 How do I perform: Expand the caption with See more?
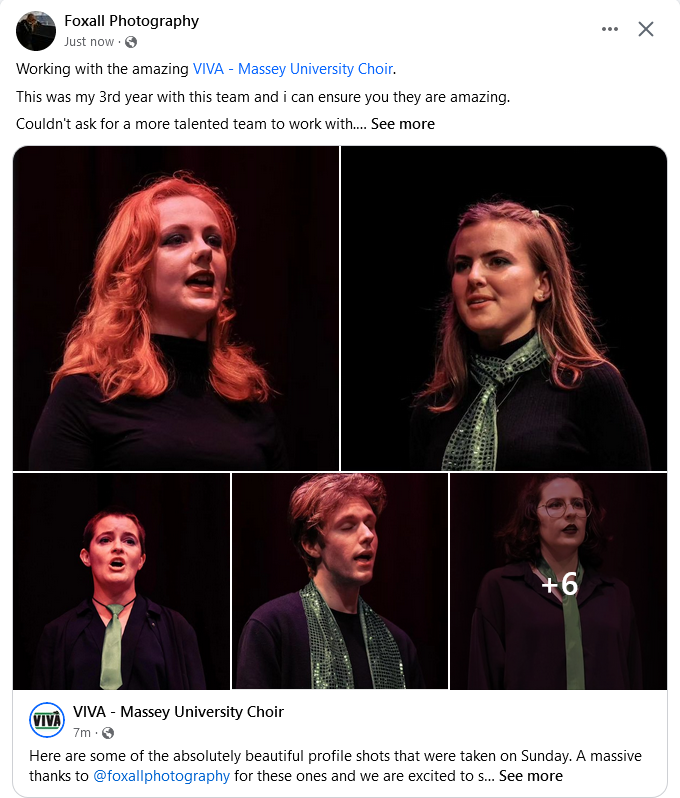pyautogui.click(x=403, y=124)
